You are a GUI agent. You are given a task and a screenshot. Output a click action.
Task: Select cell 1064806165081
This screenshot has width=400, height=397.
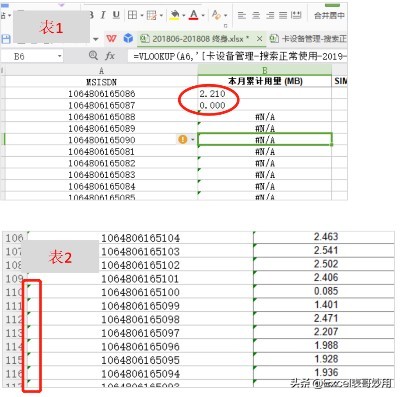point(101,152)
